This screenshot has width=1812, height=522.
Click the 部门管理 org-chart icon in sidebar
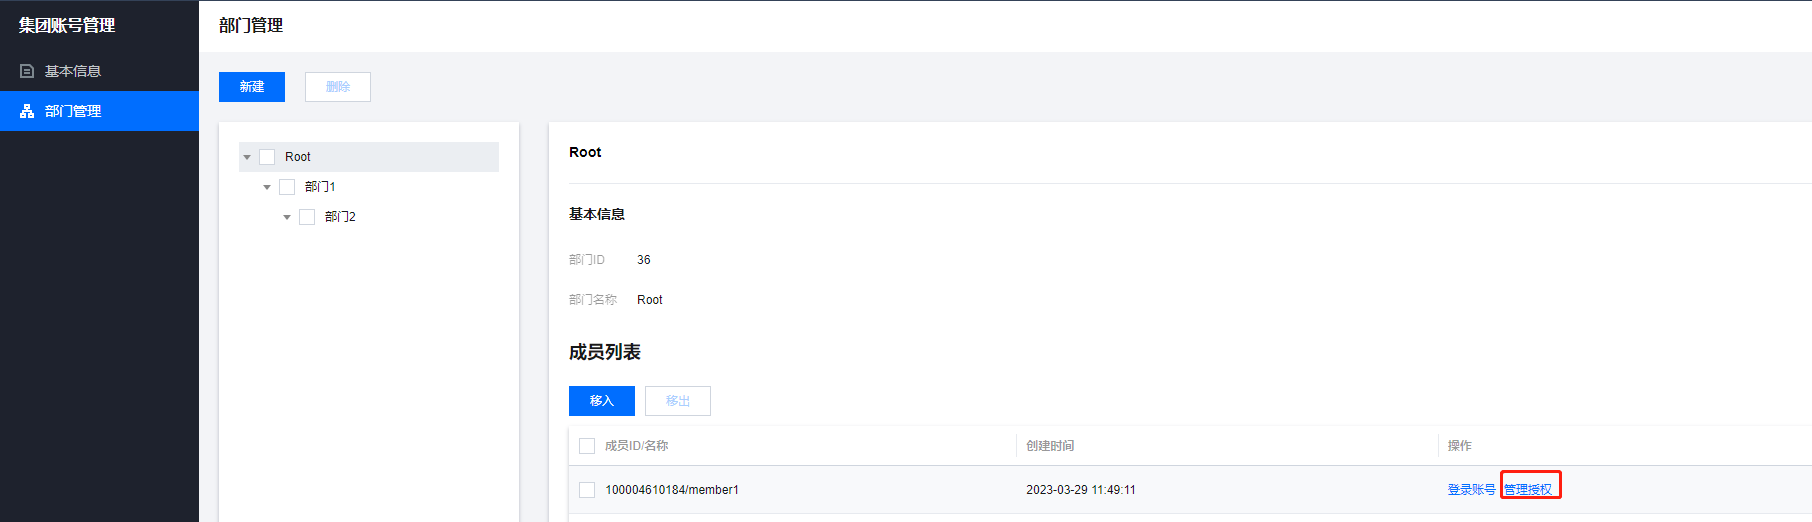point(27,111)
